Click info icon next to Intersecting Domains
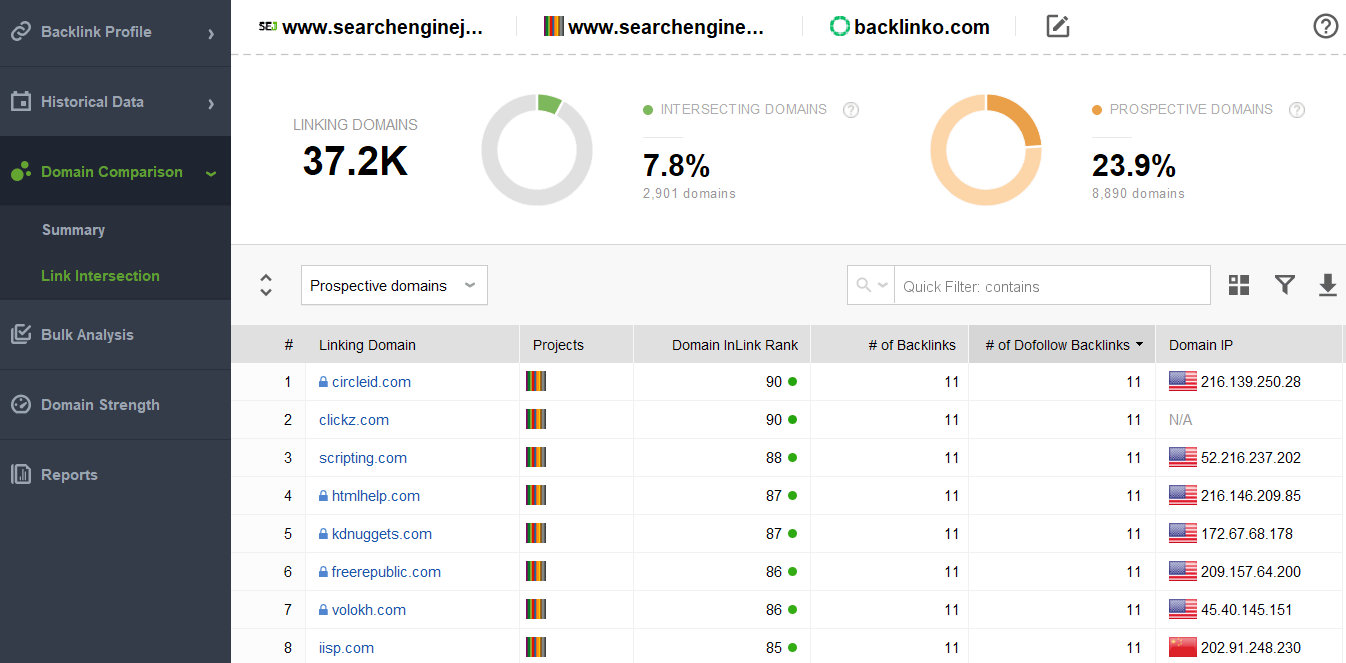Image resolution: width=1346 pixels, height=663 pixels. (x=851, y=110)
